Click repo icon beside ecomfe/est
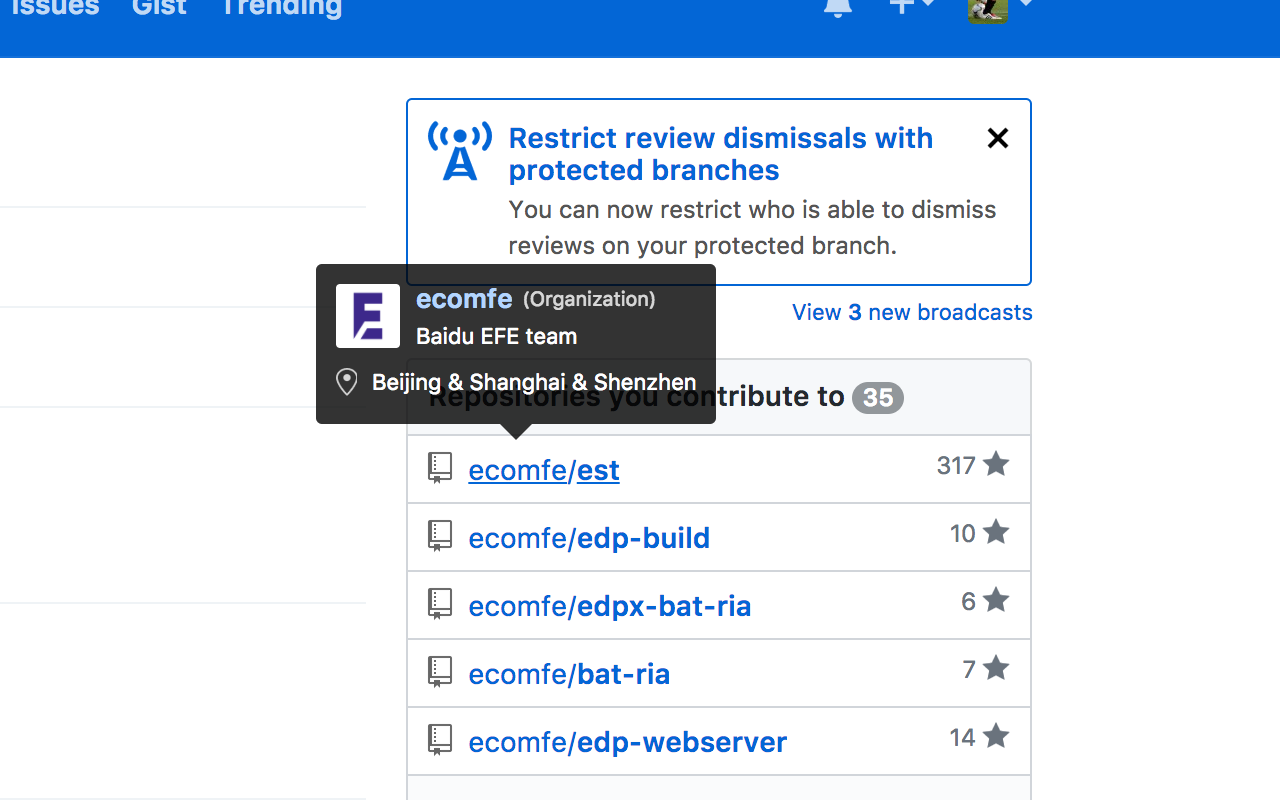 440,468
